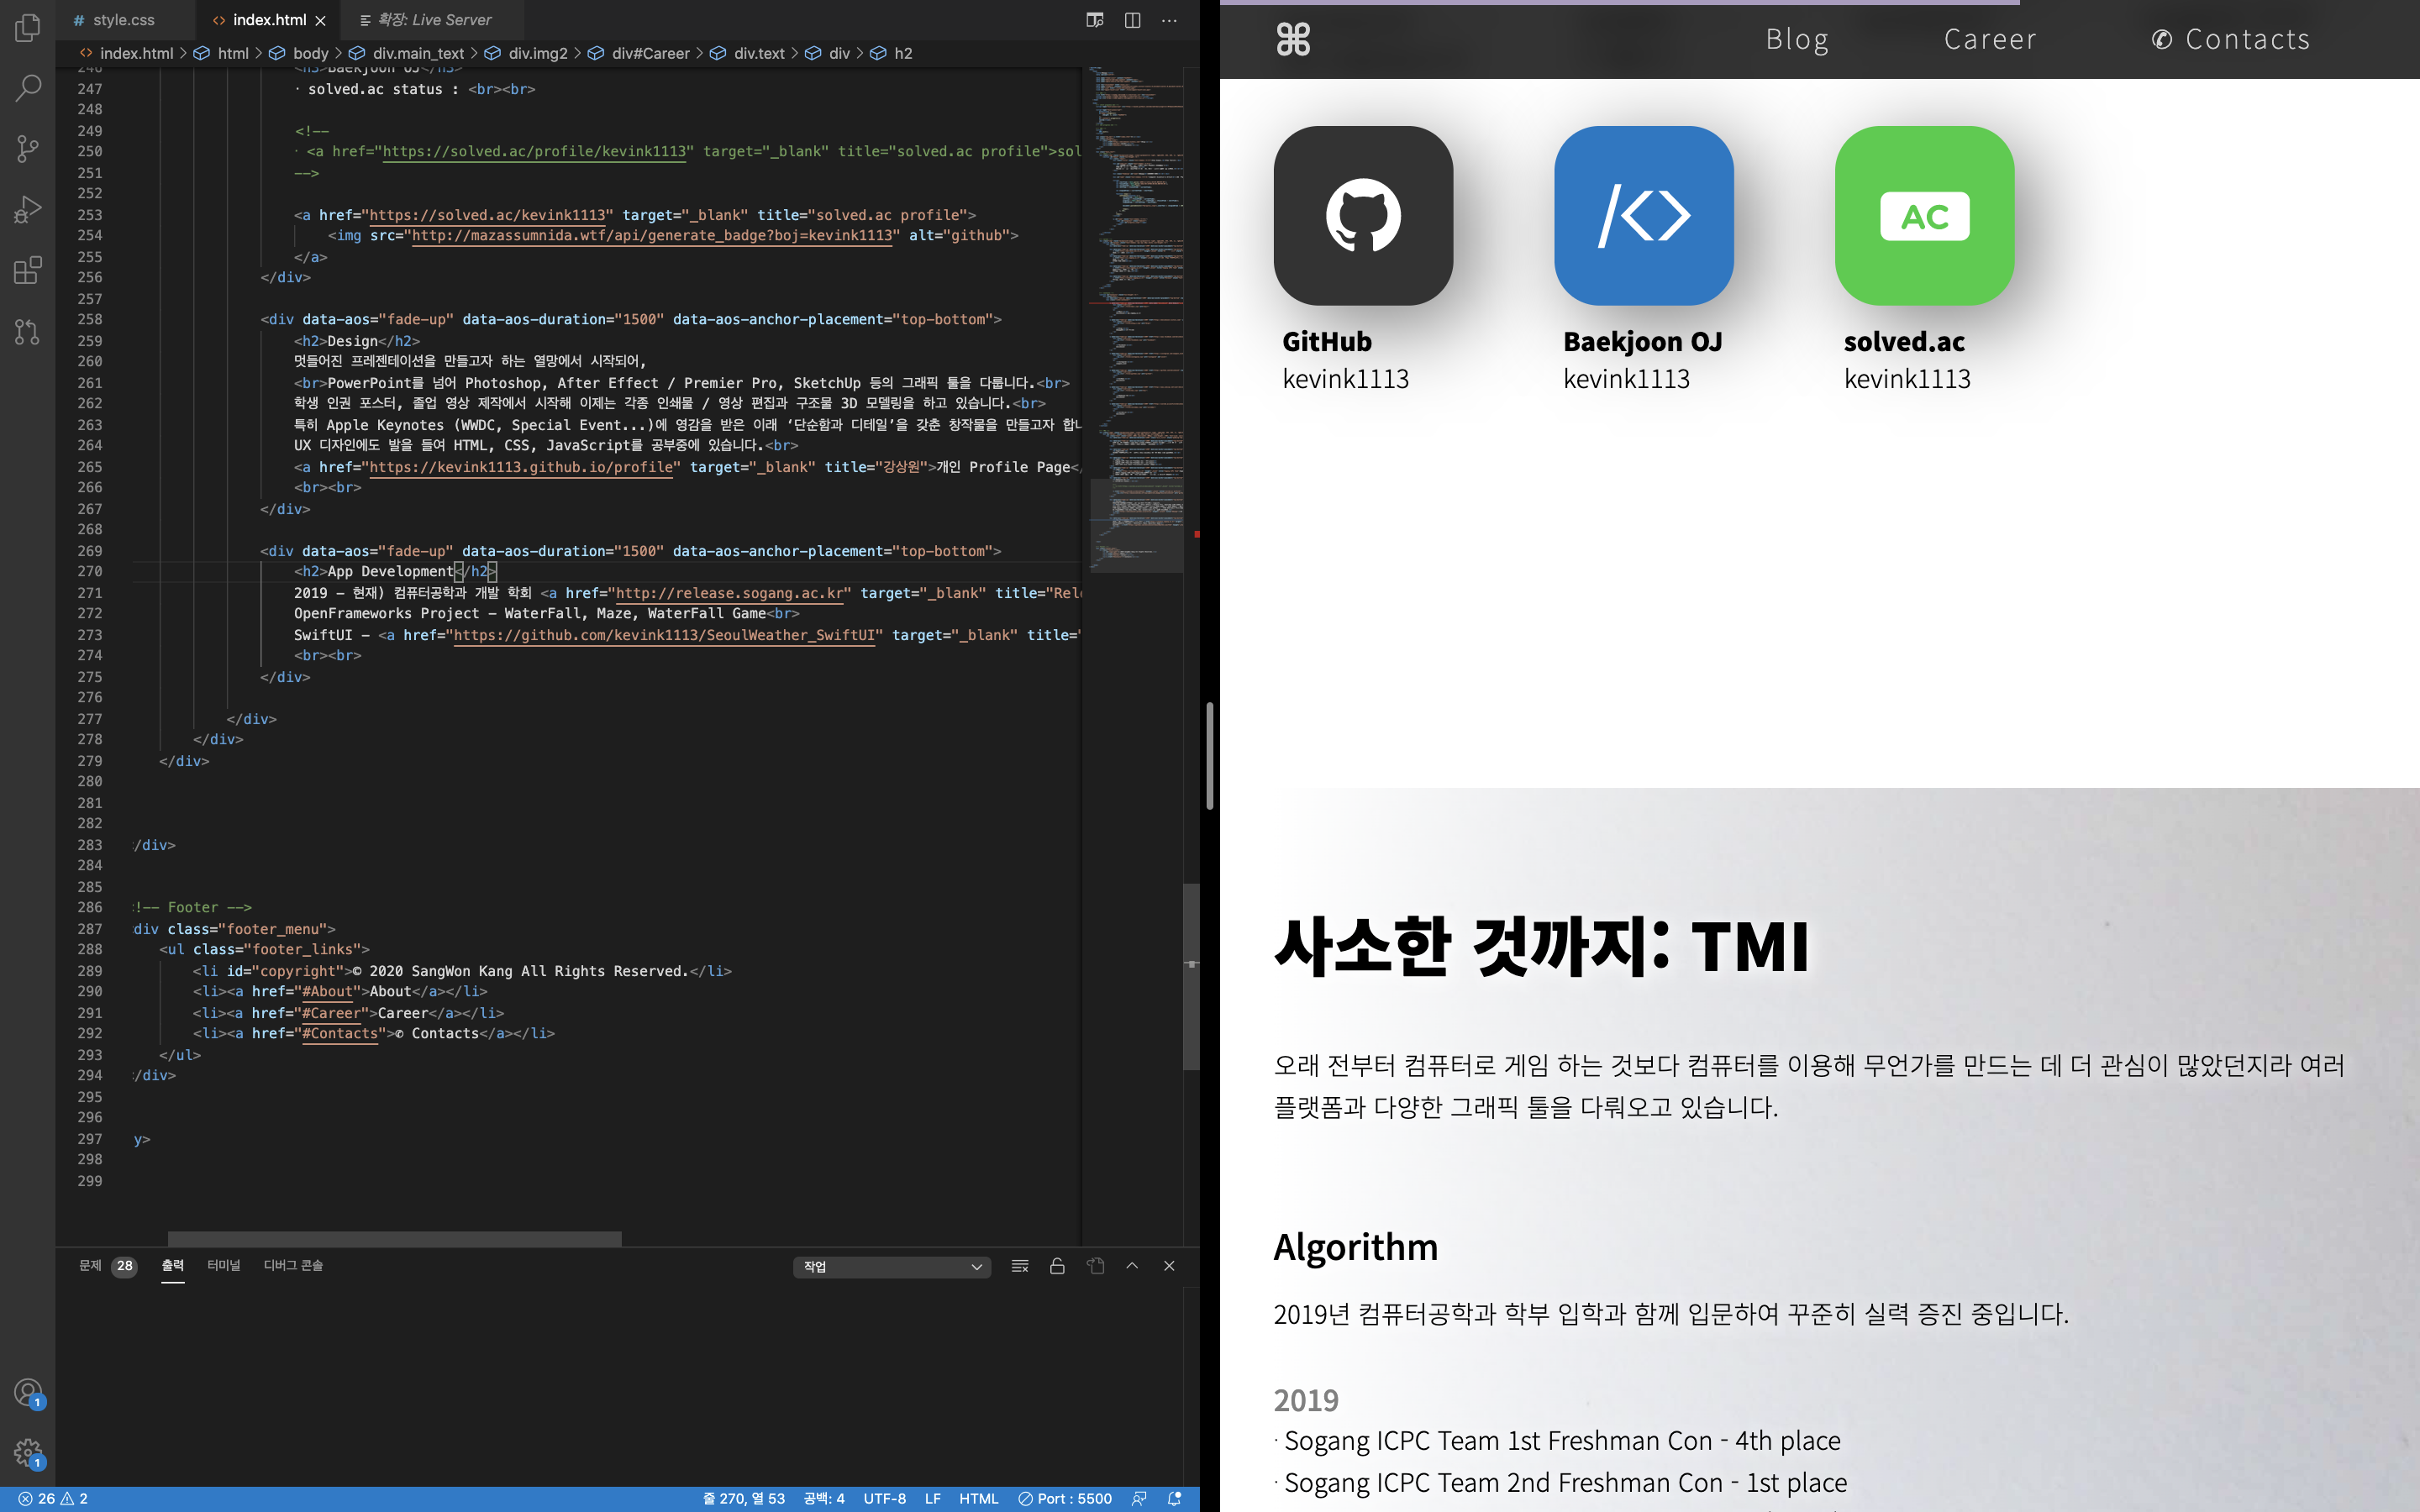Click the GitHub app icon in preview
Screen dimensions: 2420x1512
(1362, 215)
